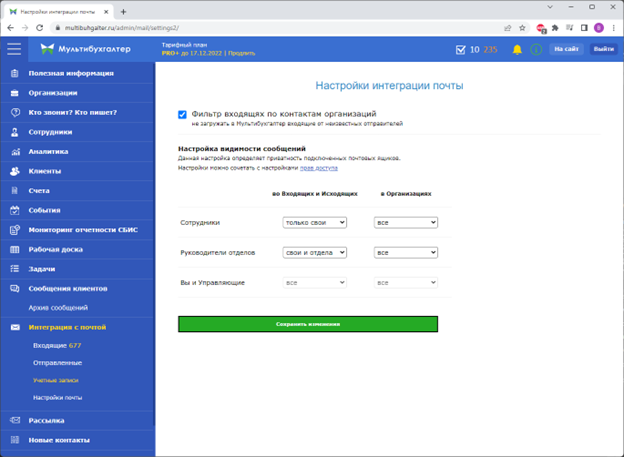Viewport: 624px width, 457px height.
Task: Toggle Фильтр входящих по контактам checkbox
Action: pos(182,114)
